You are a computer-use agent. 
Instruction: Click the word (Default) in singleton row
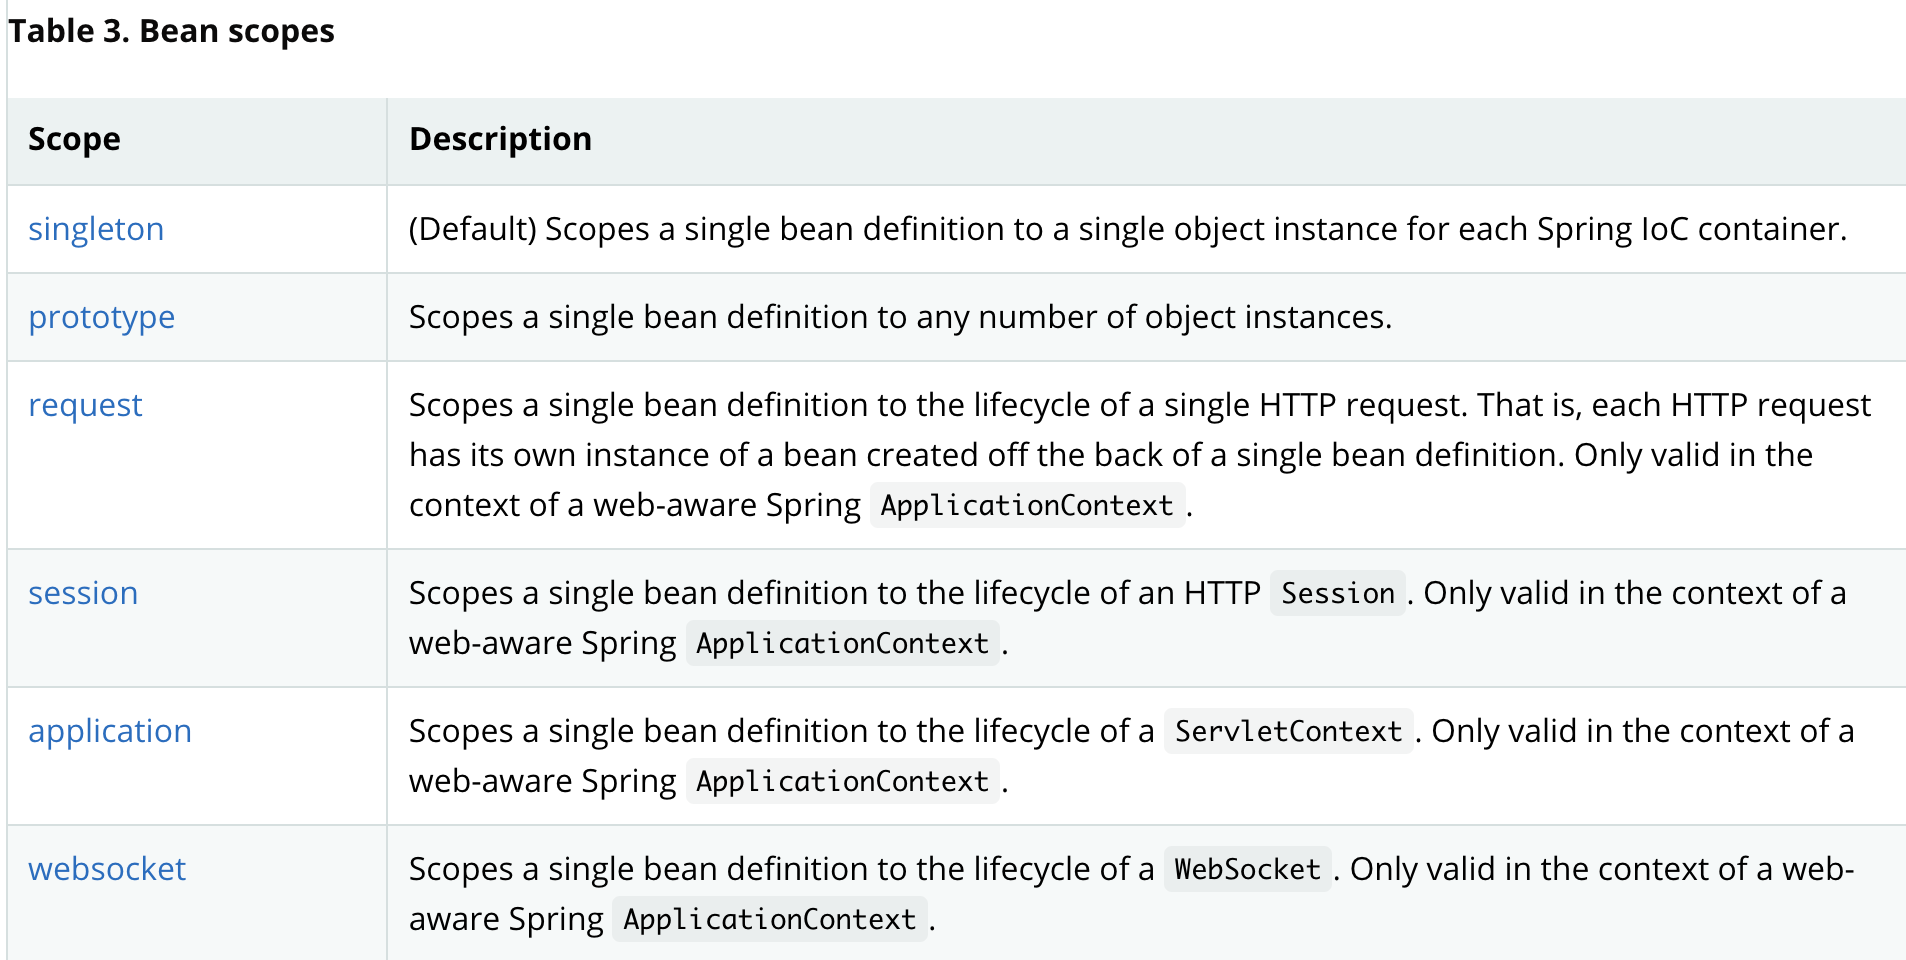coord(473,229)
